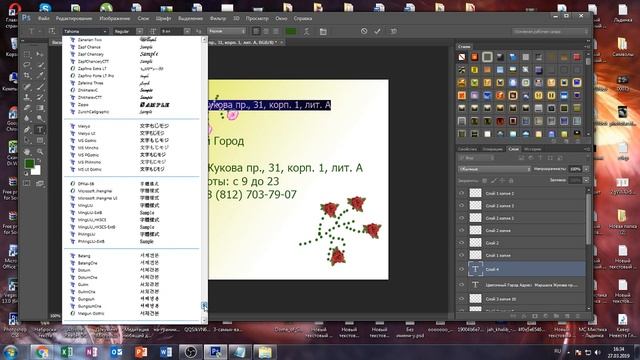Select the Clone Stamp tool
This screenshot has width=640, height=360.
coord(27,97)
